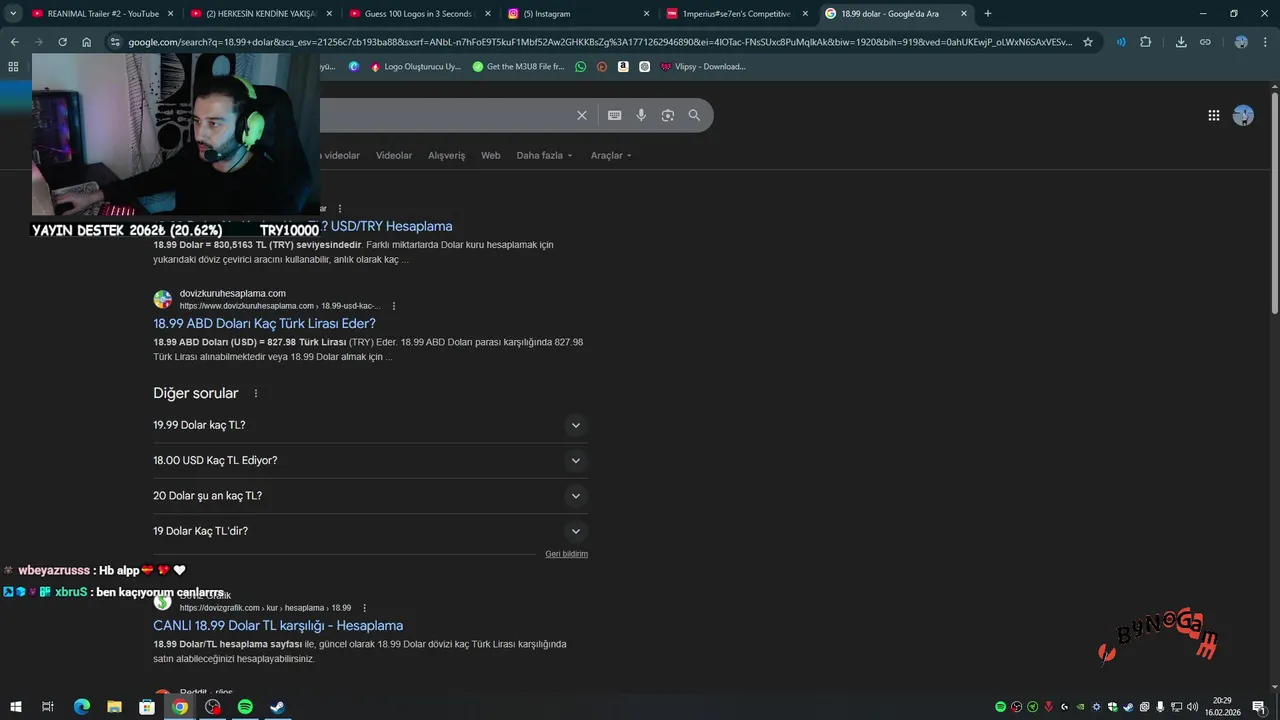Clear the Google search box text

tap(582, 116)
